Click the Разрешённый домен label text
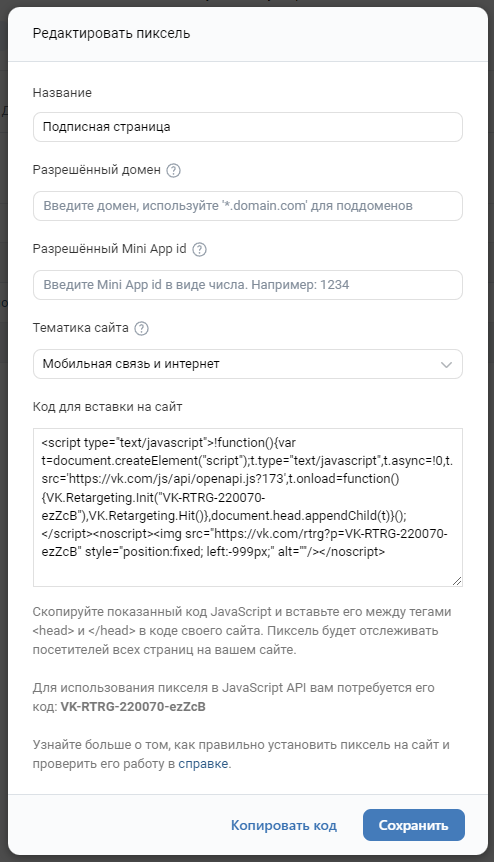Screen dimensions: 494x862 (97, 170)
